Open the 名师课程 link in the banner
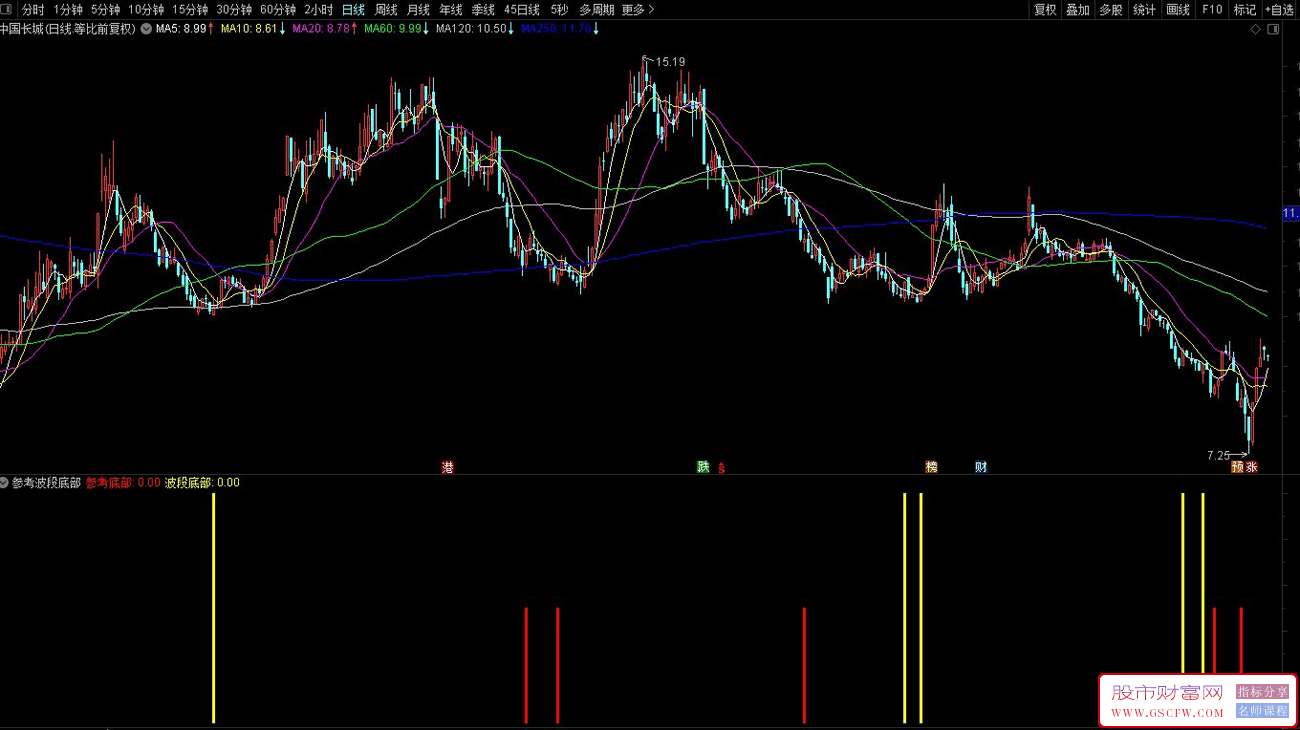The width and height of the screenshot is (1300, 730). click(x=1262, y=711)
